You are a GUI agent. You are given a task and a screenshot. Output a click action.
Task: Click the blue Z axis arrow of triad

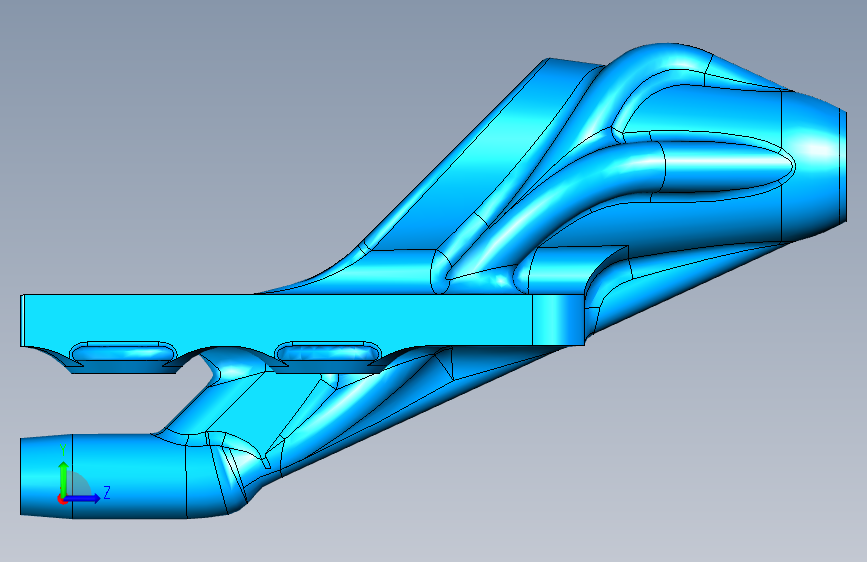coord(83,498)
